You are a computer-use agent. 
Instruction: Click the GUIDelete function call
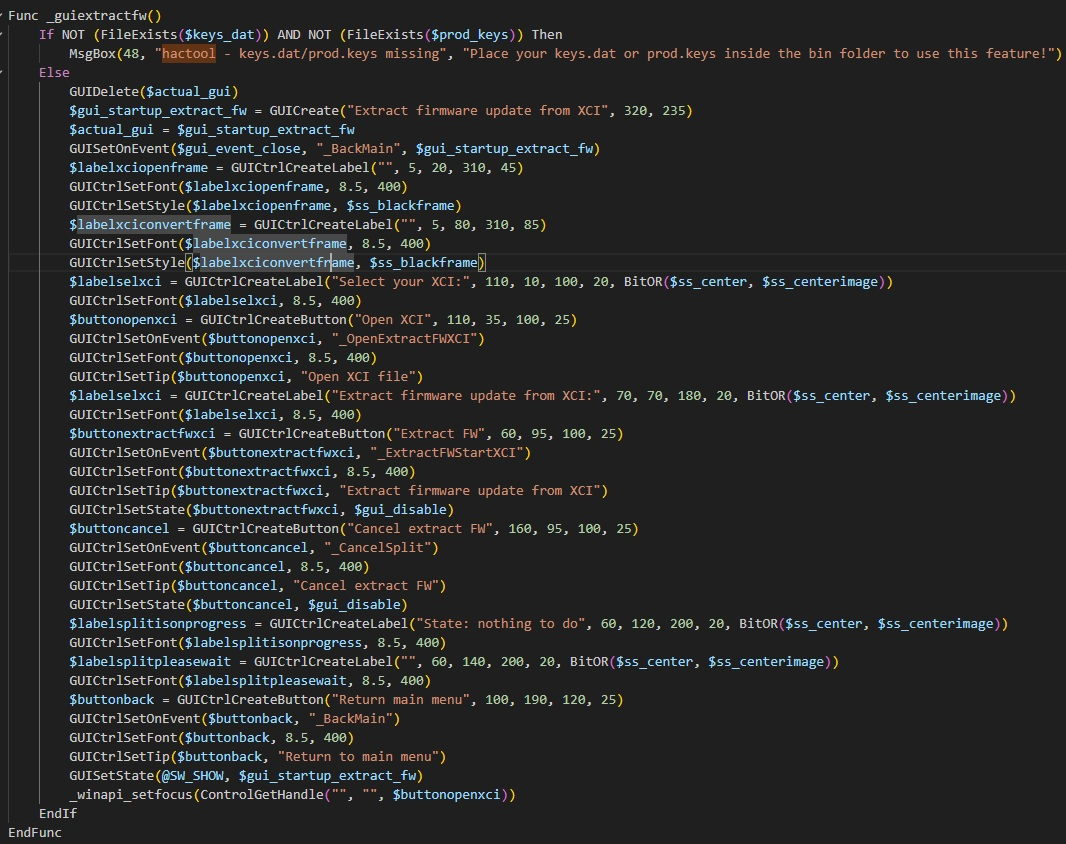103,92
